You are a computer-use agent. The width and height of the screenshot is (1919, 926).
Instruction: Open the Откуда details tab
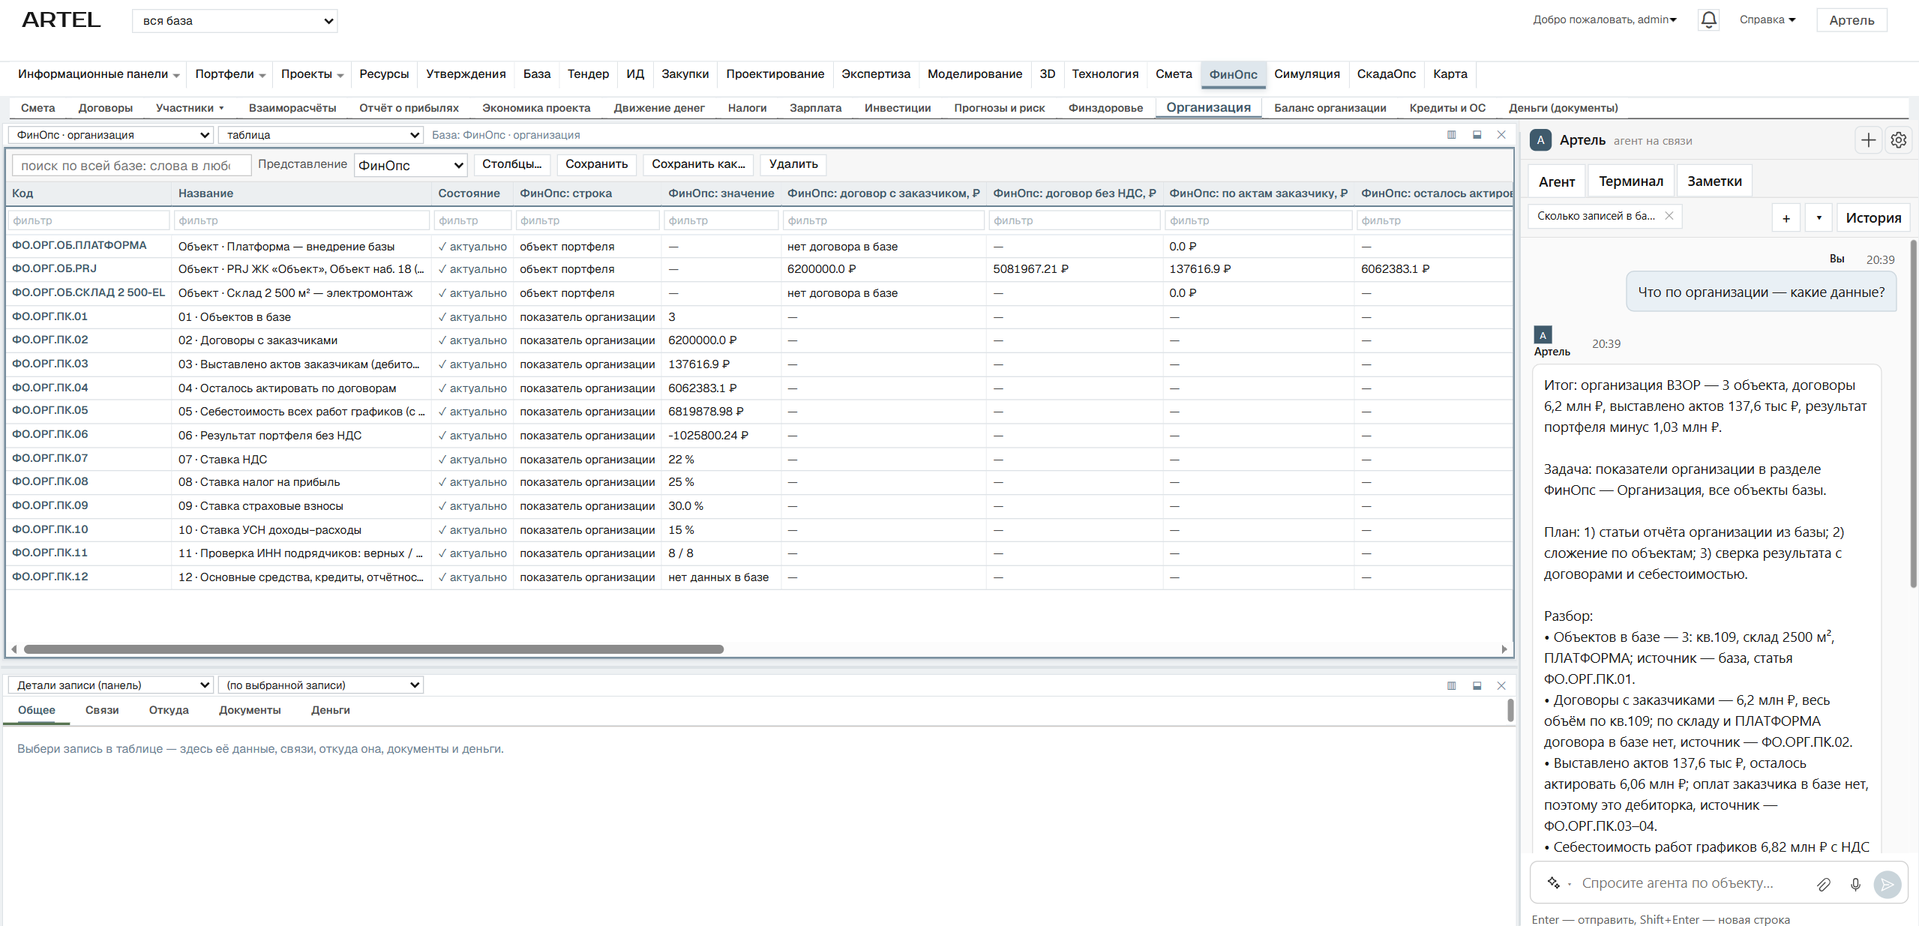(x=168, y=711)
